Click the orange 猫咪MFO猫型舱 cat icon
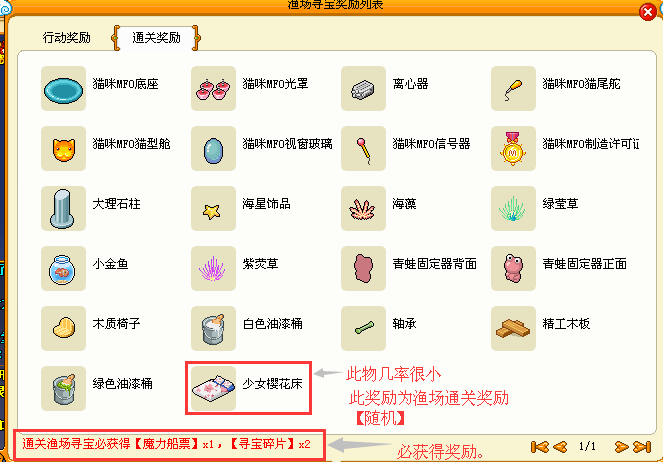The height and width of the screenshot is (462, 663). tap(63, 149)
